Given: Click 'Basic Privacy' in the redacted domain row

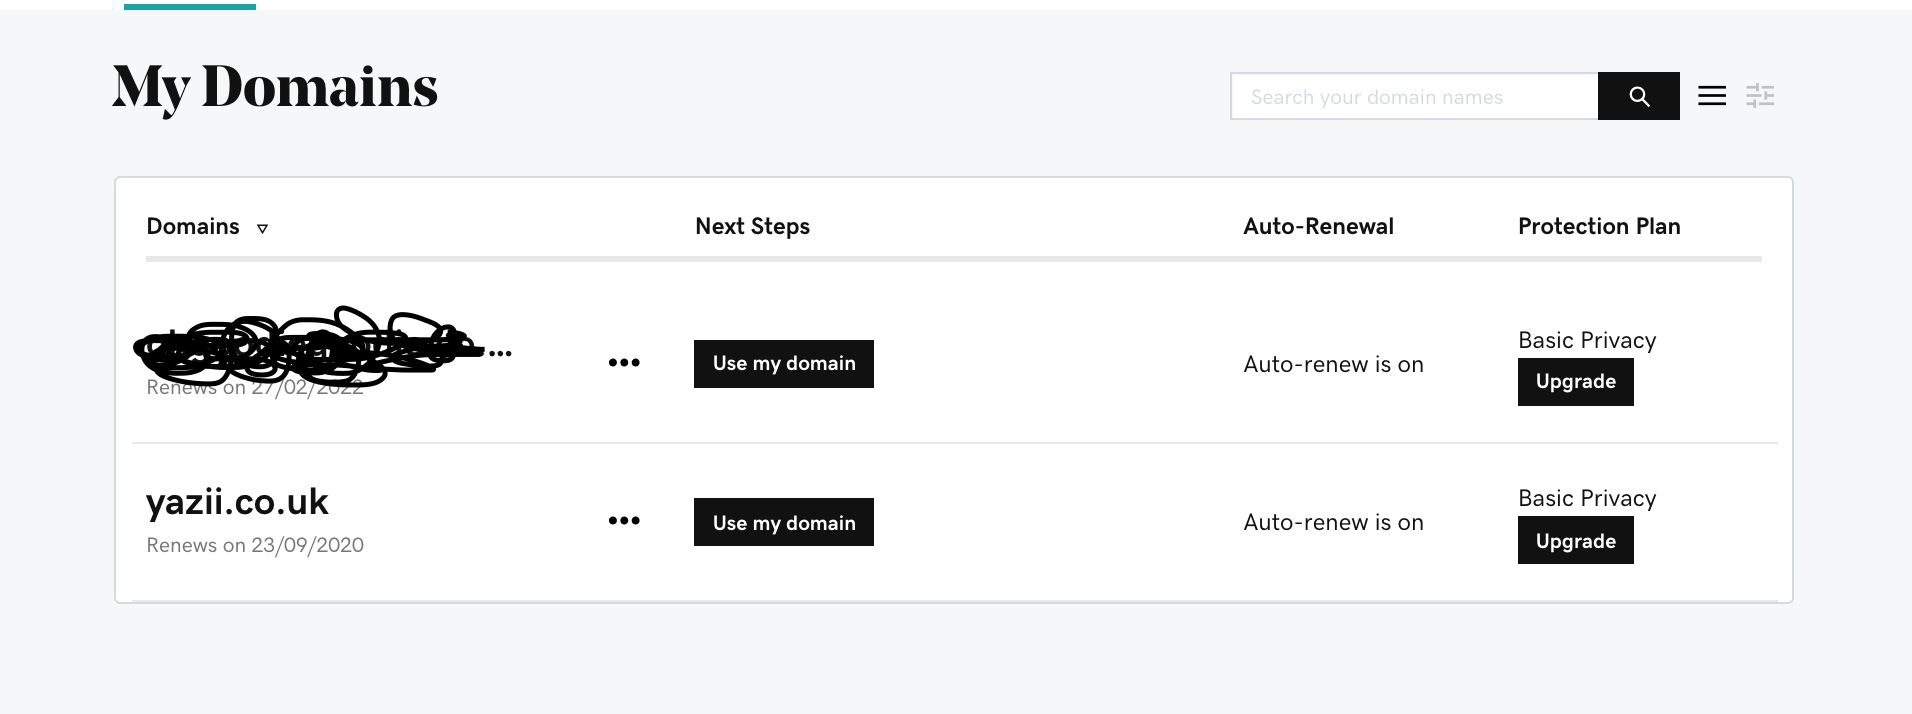Looking at the screenshot, I should click(x=1587, y=340).
